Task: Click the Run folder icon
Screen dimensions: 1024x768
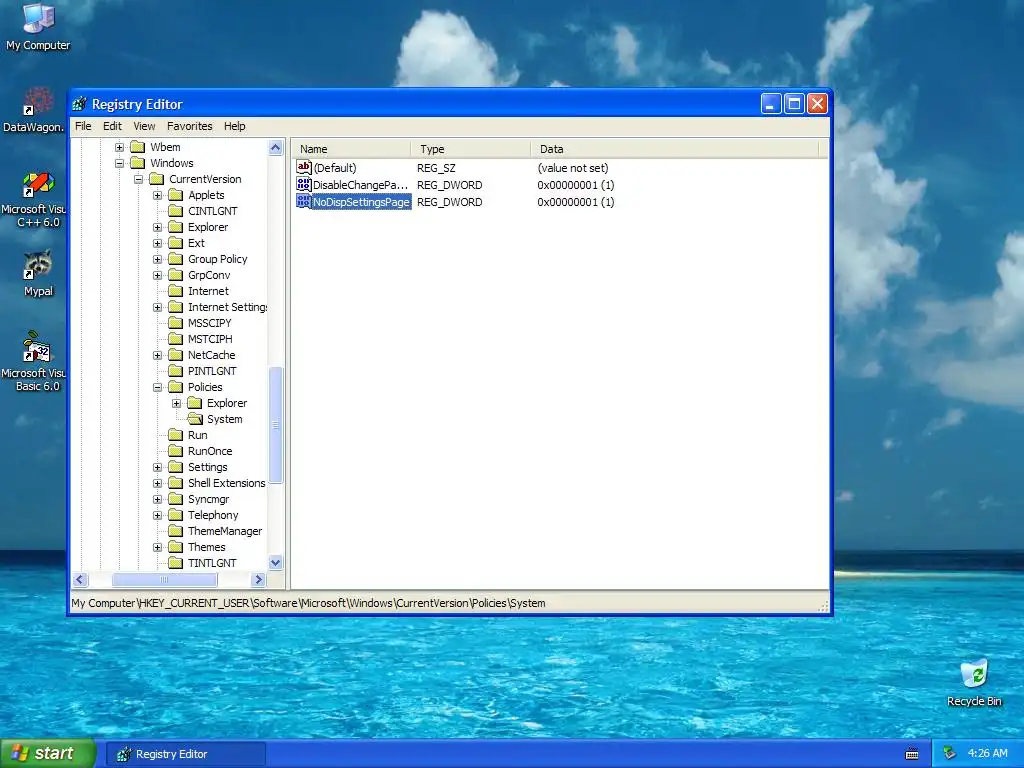Action: tap(175, 434)
